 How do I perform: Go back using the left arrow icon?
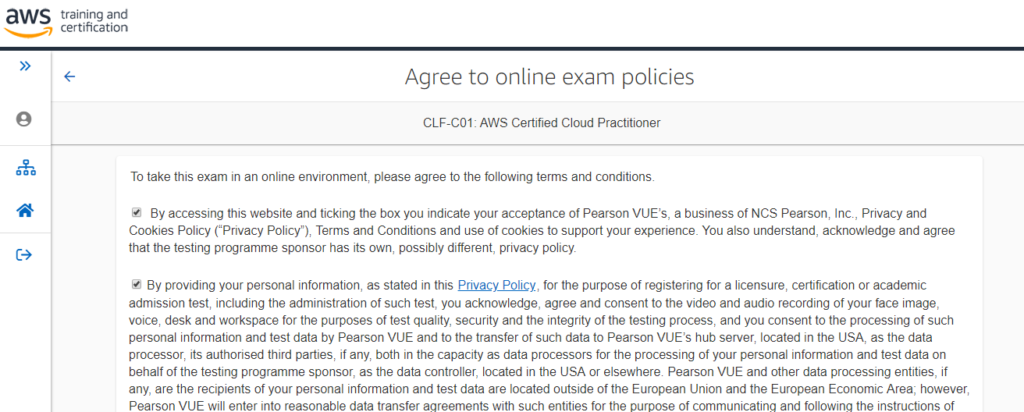pyautogui.click(x=70, y=77)
